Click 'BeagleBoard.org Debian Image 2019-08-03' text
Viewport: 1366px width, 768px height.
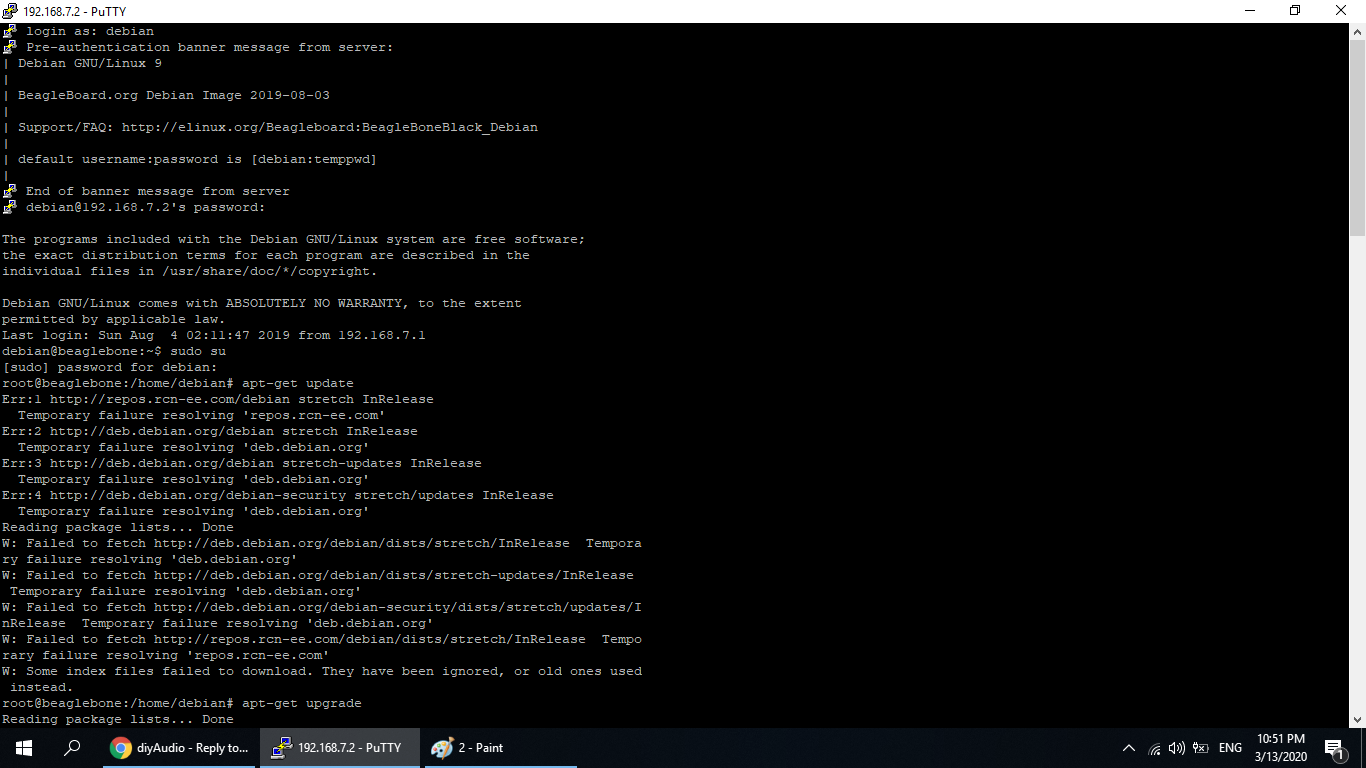coord(174,95)
